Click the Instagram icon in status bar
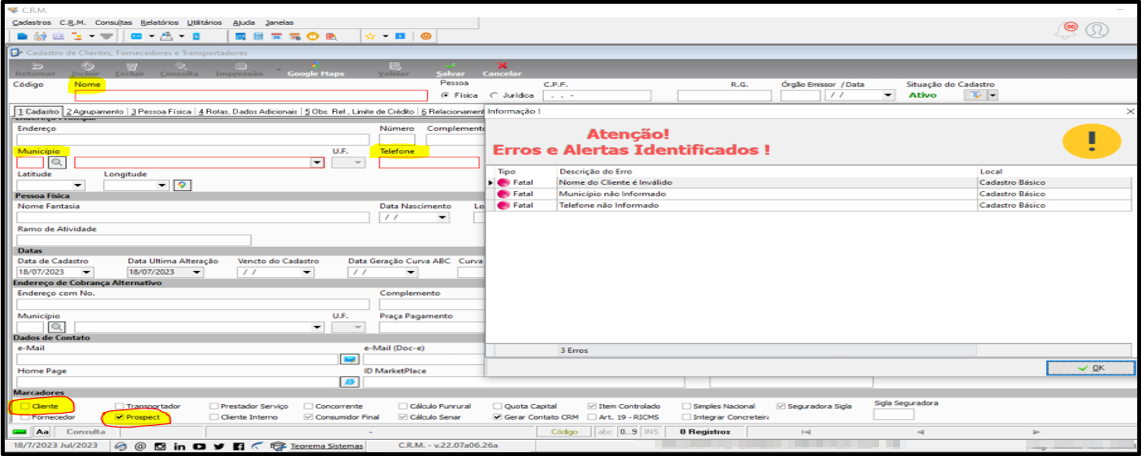Image resolution: width=1141 pixels, height=456 pixels. click(159, 446)
